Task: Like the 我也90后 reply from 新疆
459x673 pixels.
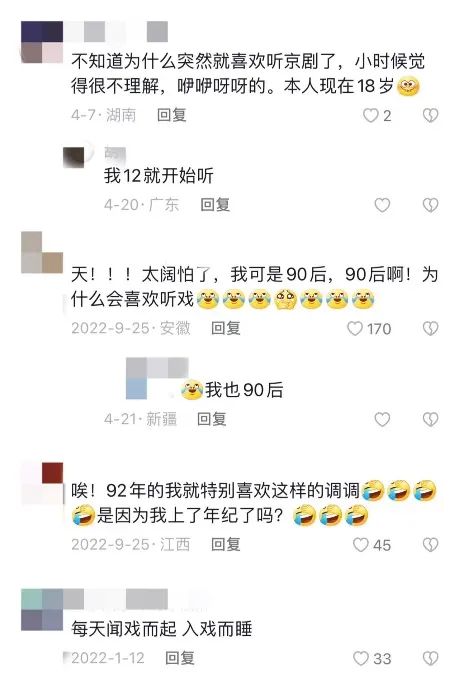Action: pos(382,419)
